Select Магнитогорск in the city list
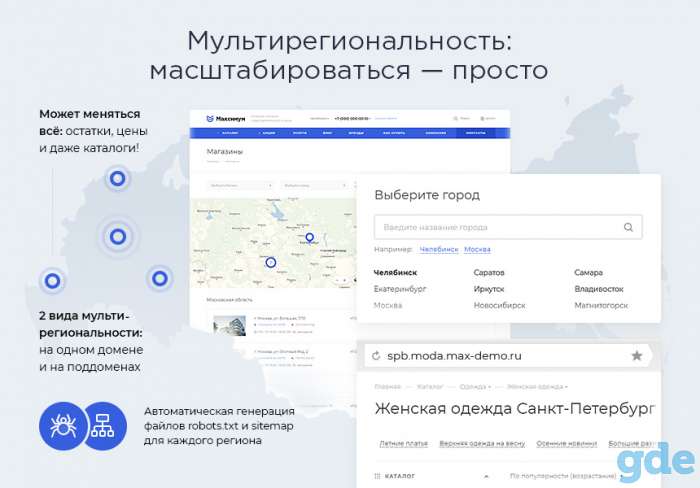The image size is (700, 488). coord(601,305)
